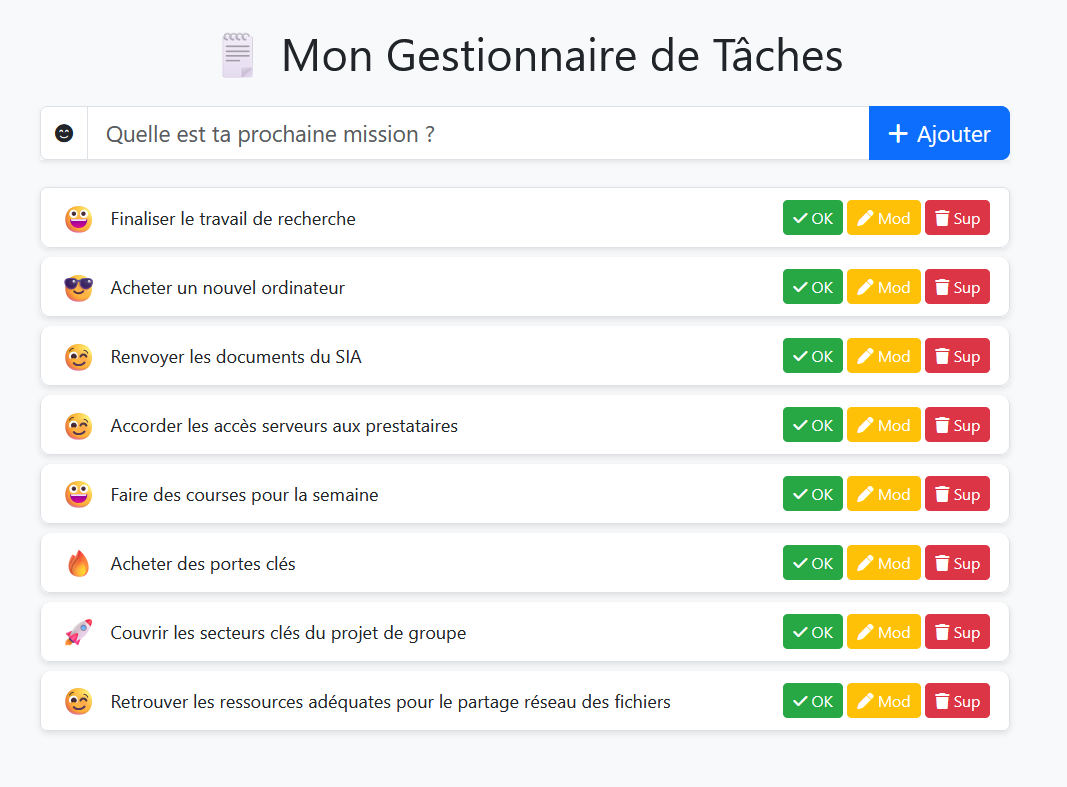Click Mod on 'Faire des courses pour la semaine'
Image resolution: width=1067 pixels, height=787 pixels.
(883, 493)
